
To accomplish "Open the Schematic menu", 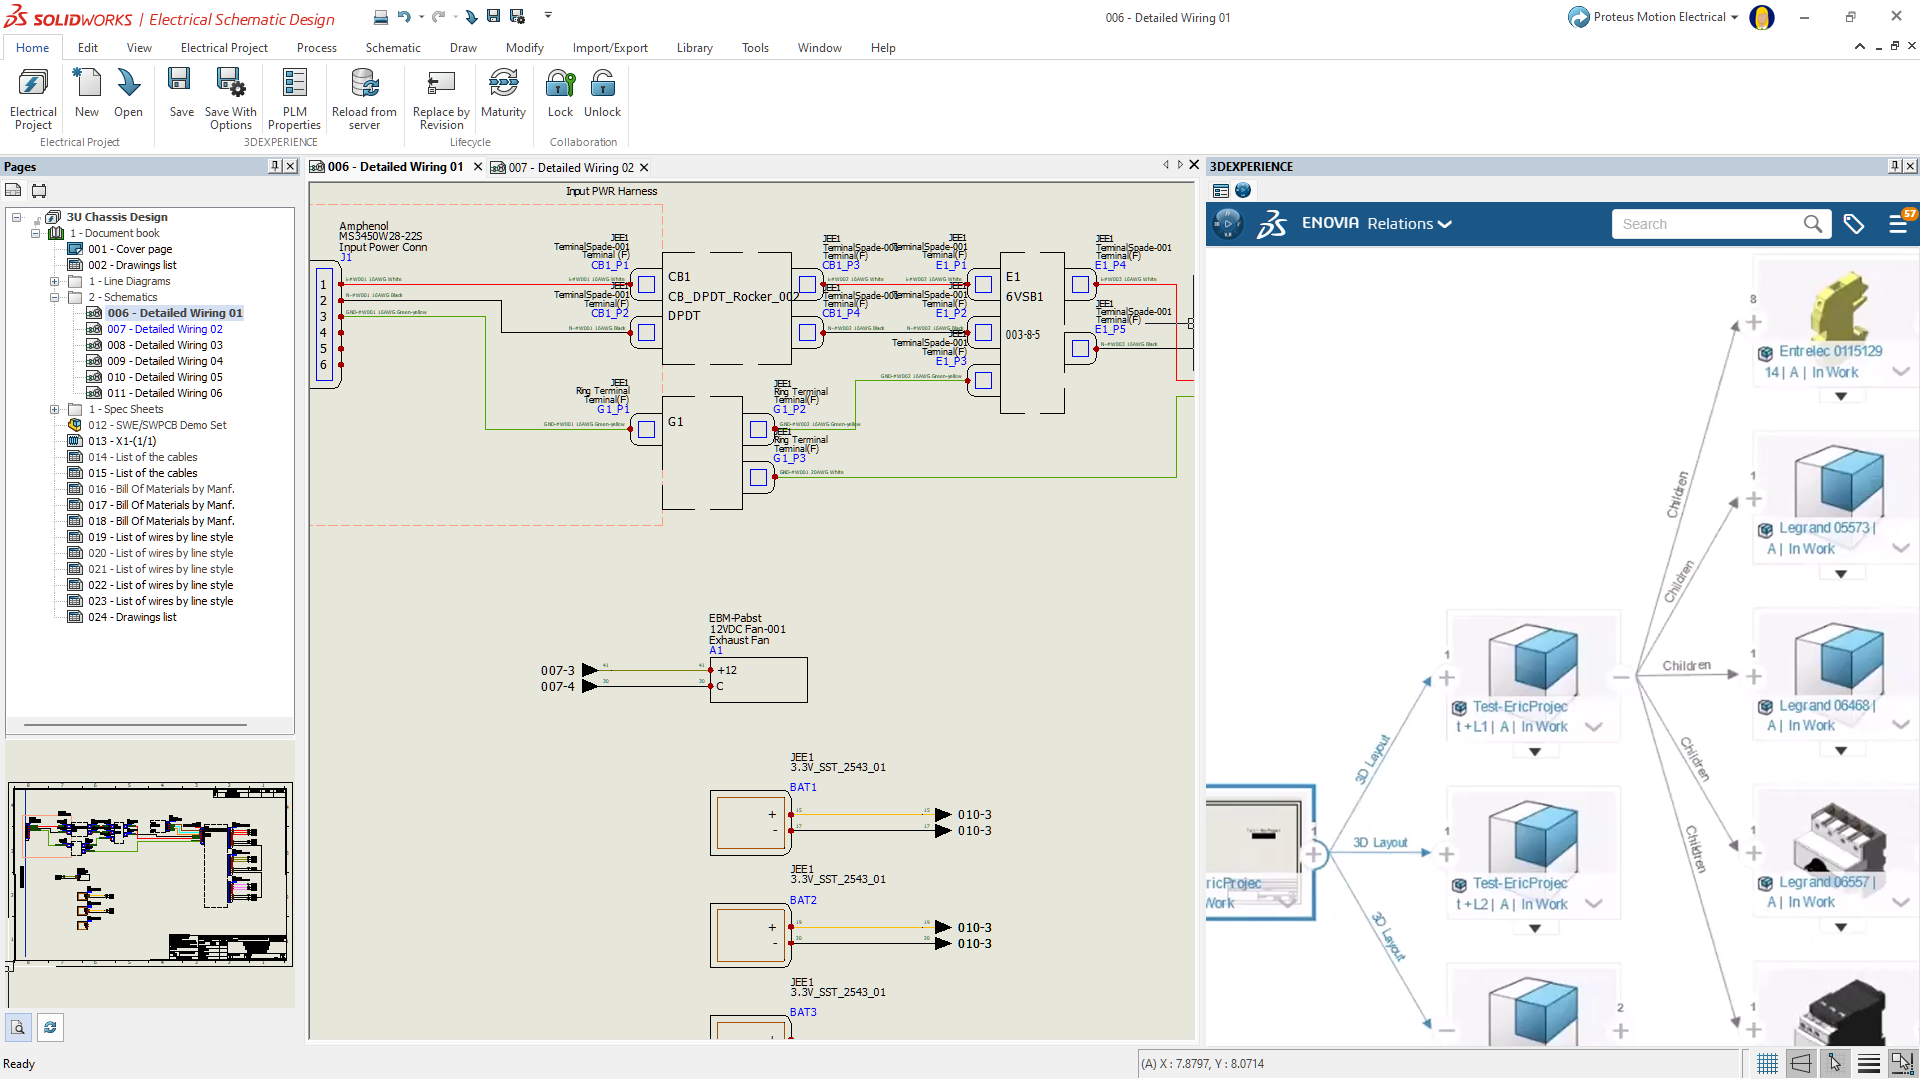I will [393, 47].
